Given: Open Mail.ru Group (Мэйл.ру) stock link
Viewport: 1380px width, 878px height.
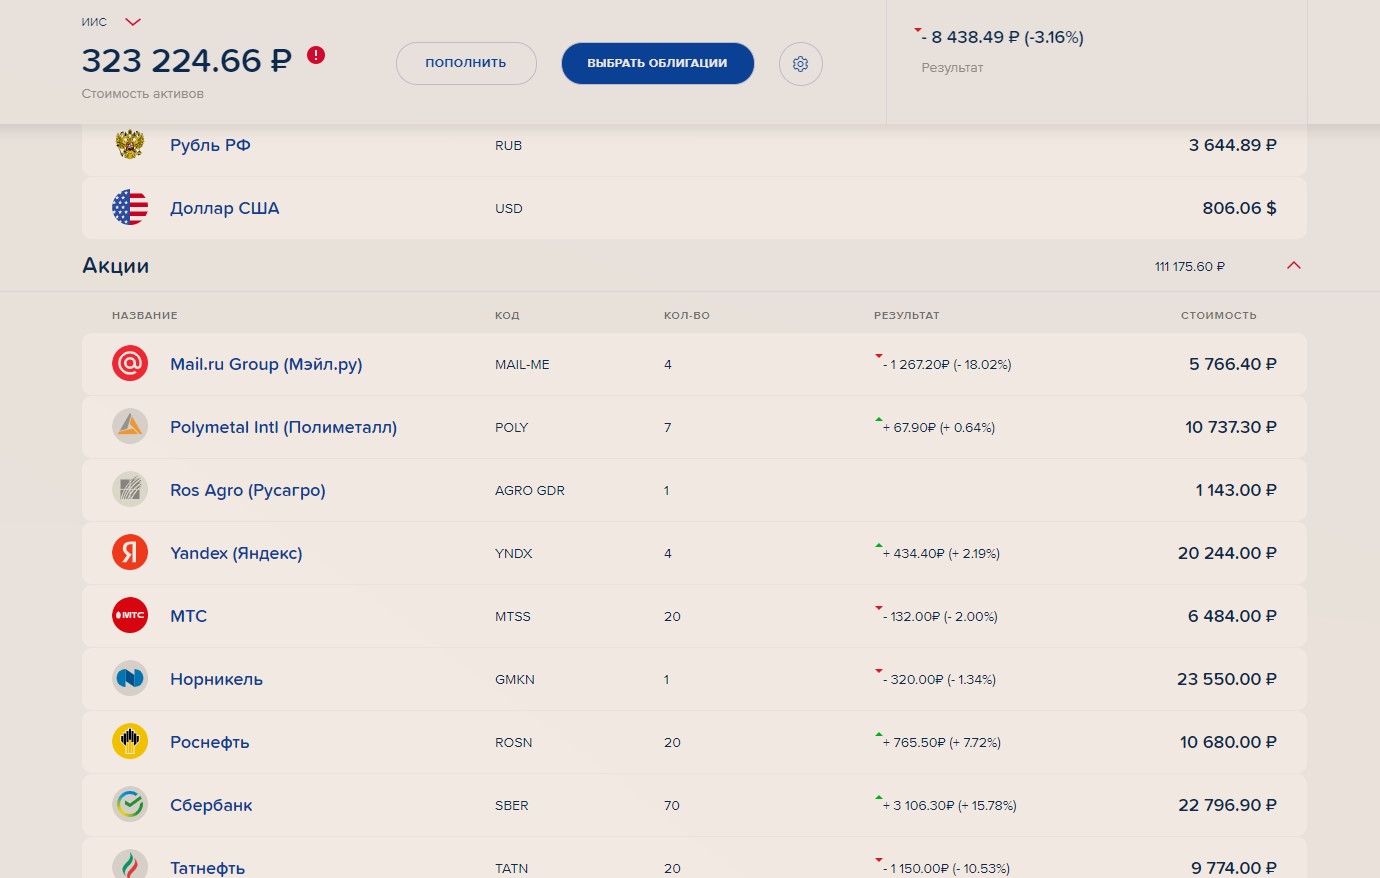Looking at the screenshot, I should 266,364.
